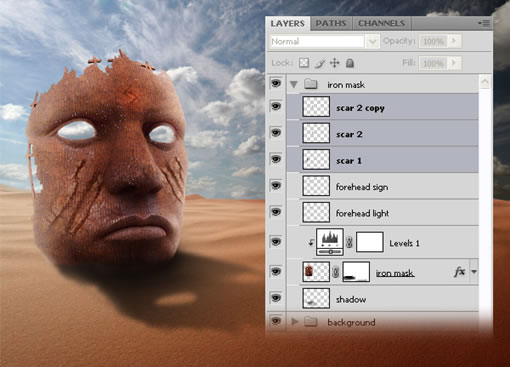Click the fx icon on iron mask layer

pos(460,272)
